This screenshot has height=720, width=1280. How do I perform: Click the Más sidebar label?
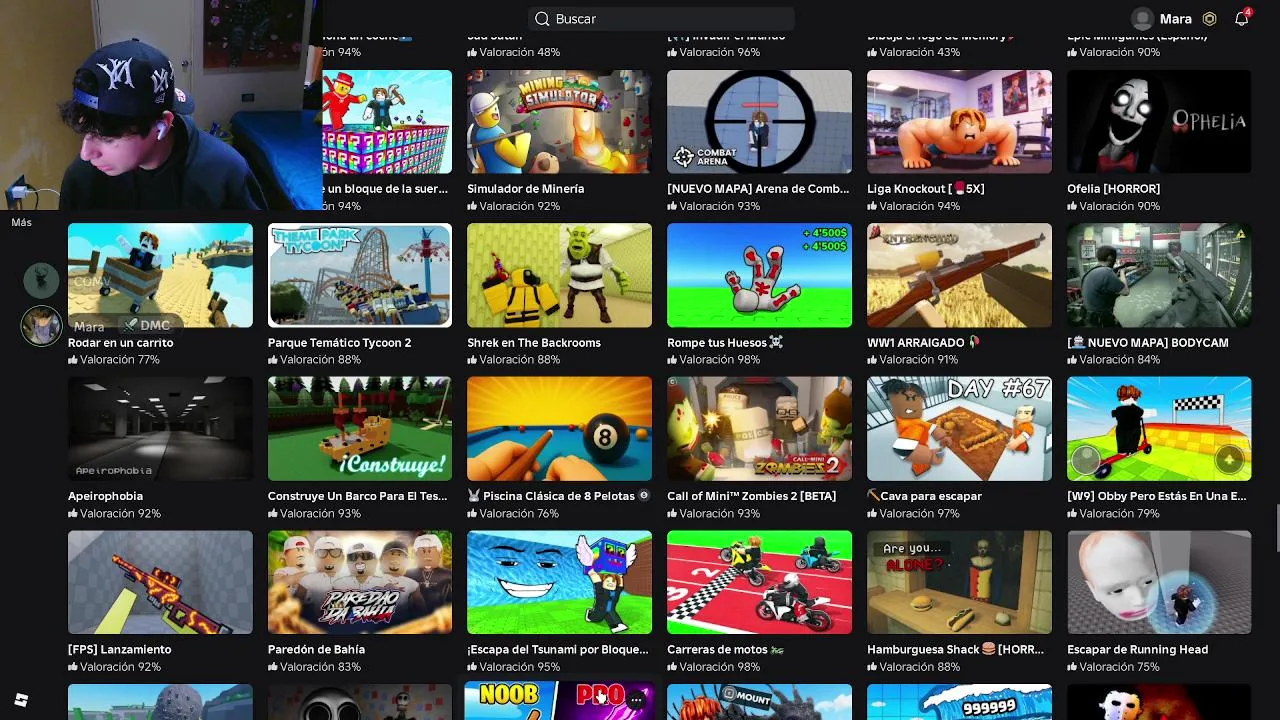21,222
